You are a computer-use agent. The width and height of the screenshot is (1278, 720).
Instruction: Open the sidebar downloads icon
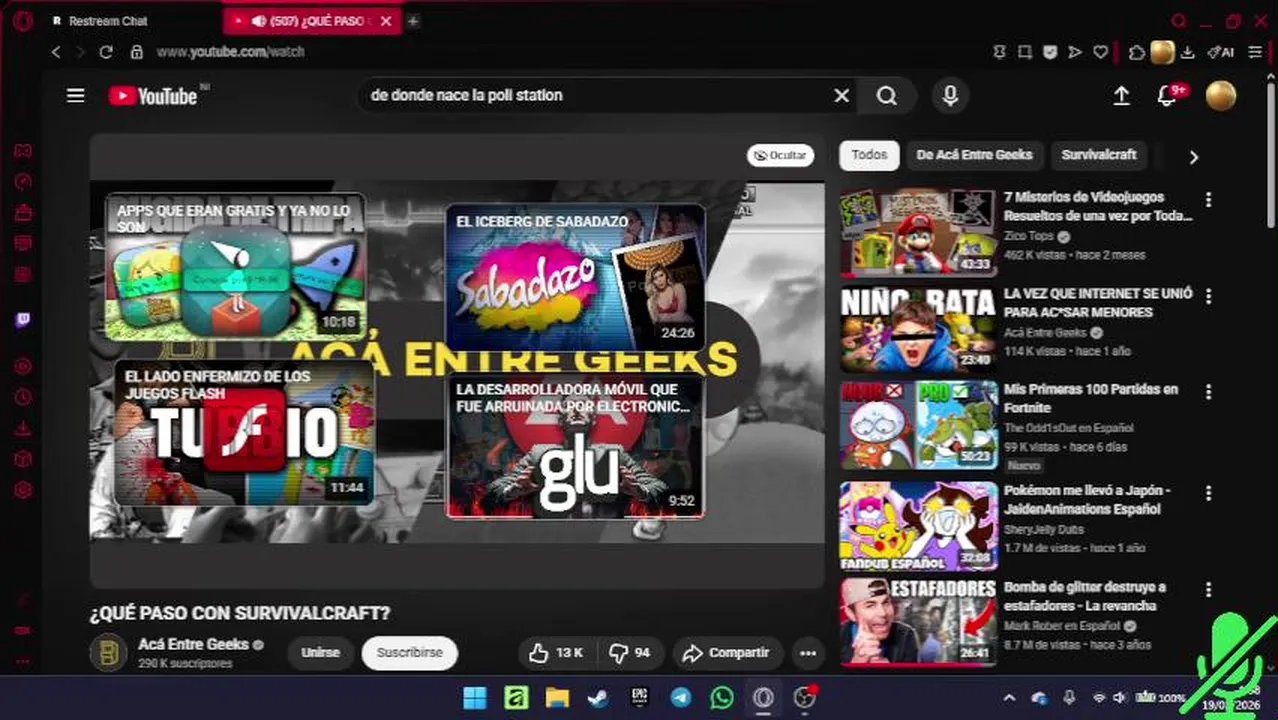[x=22, y=428]
